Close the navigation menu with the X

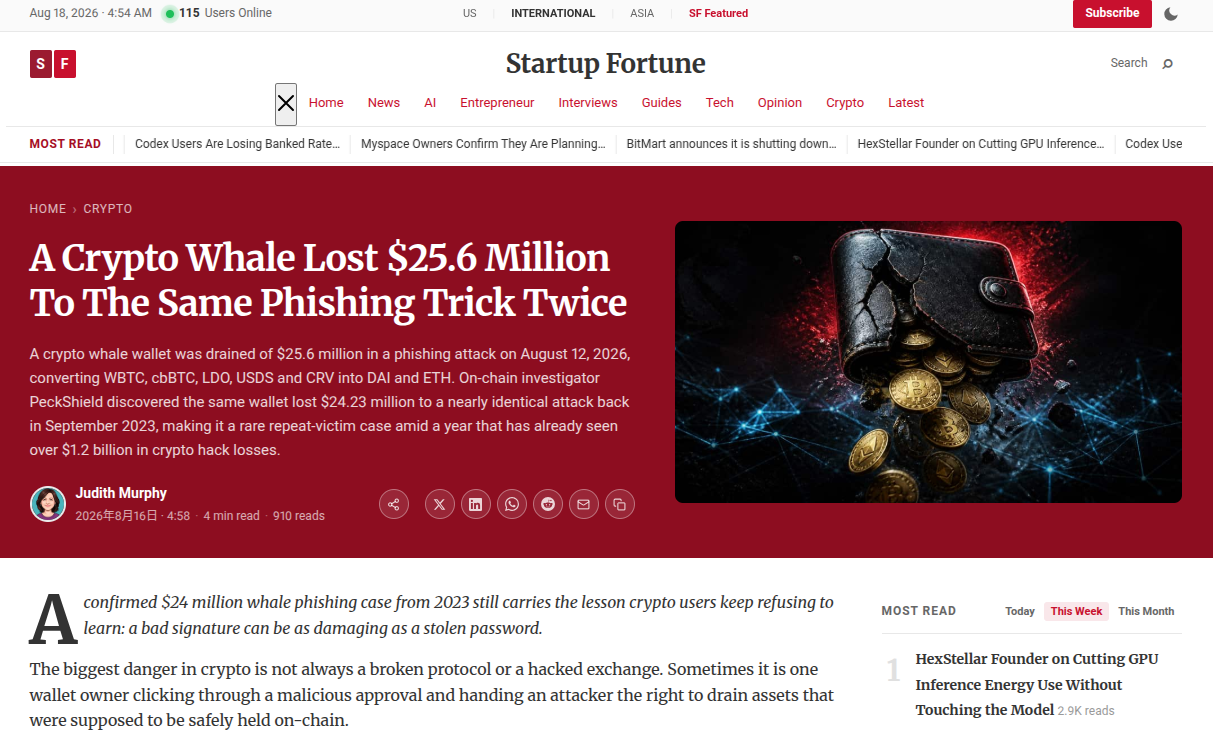pyautogui.click(x=286, y=103)
